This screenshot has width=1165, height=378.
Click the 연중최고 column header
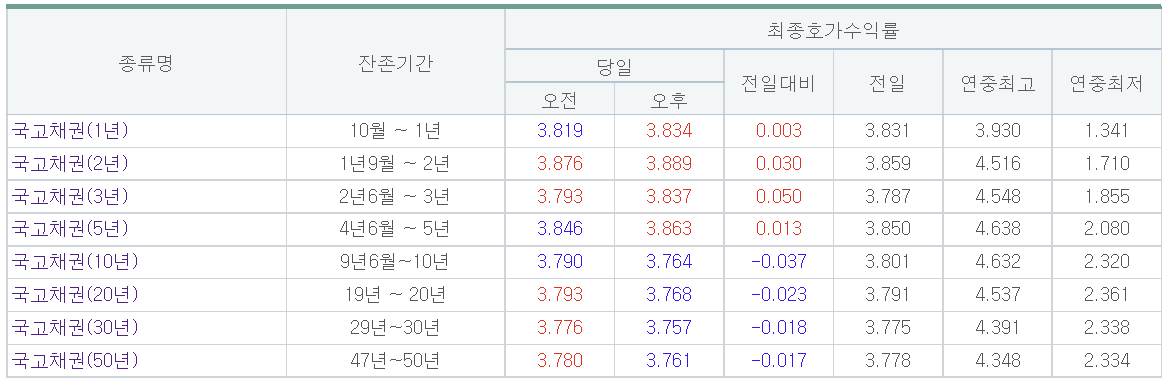[997, 82]
